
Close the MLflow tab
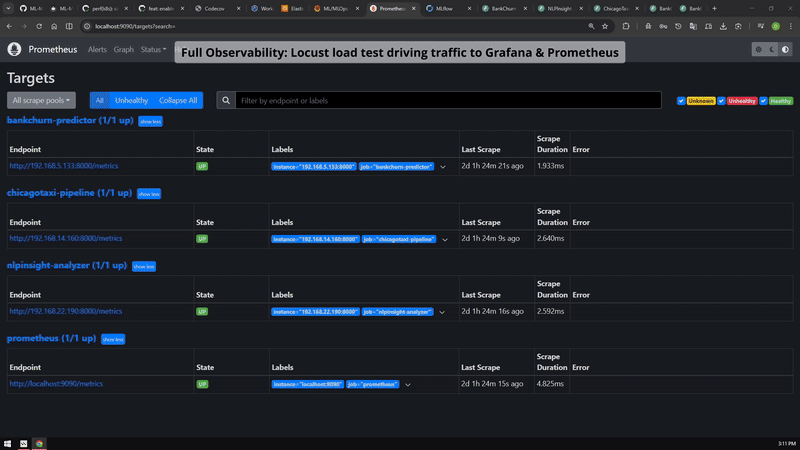469,8
